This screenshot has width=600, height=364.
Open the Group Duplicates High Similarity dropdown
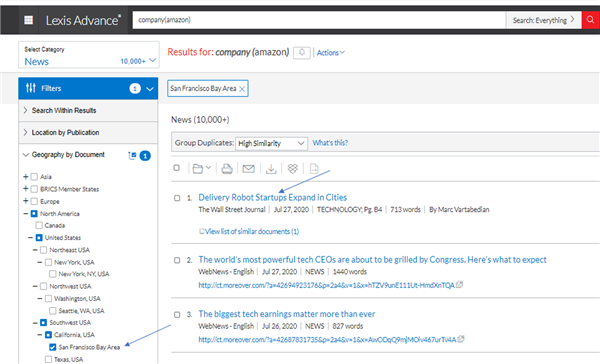point(271,143)
